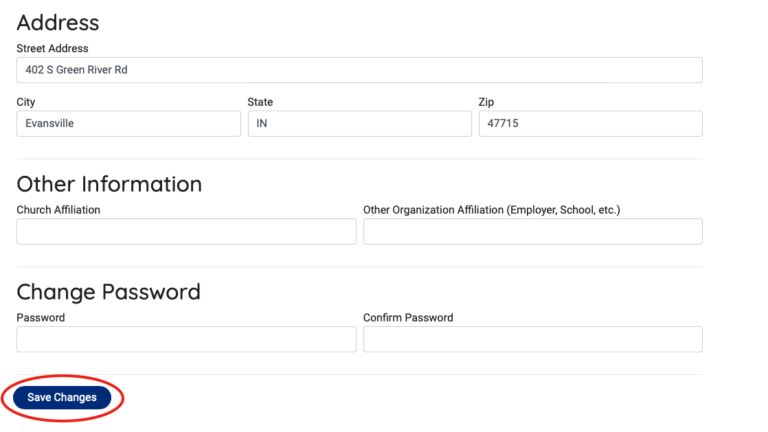This screenshot has height=432, width=768.
Task: Click the Street Address label text
Action: pos(52,48)
